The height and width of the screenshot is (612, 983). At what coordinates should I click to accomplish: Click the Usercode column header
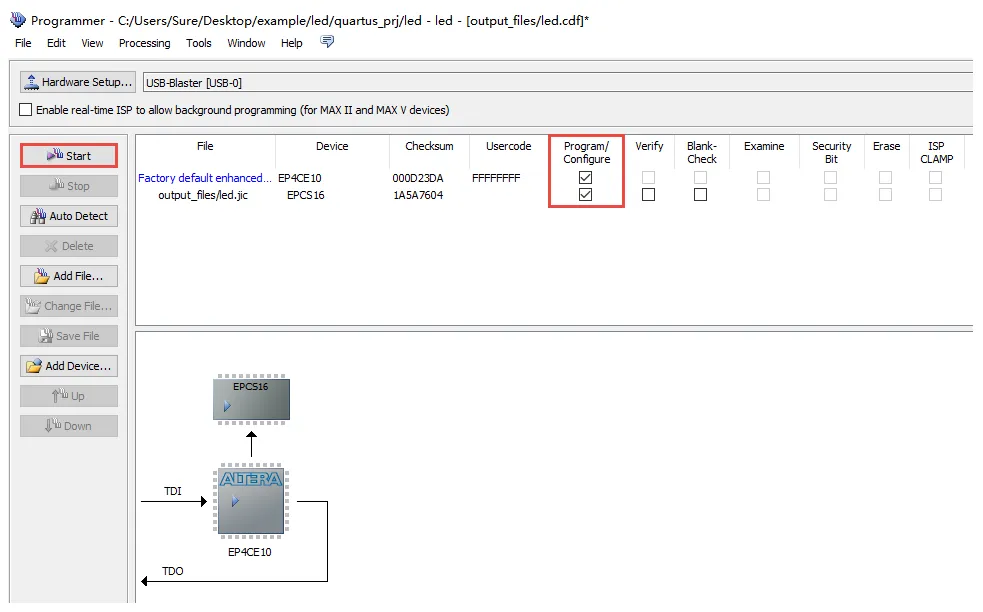[x=508, y=146]
